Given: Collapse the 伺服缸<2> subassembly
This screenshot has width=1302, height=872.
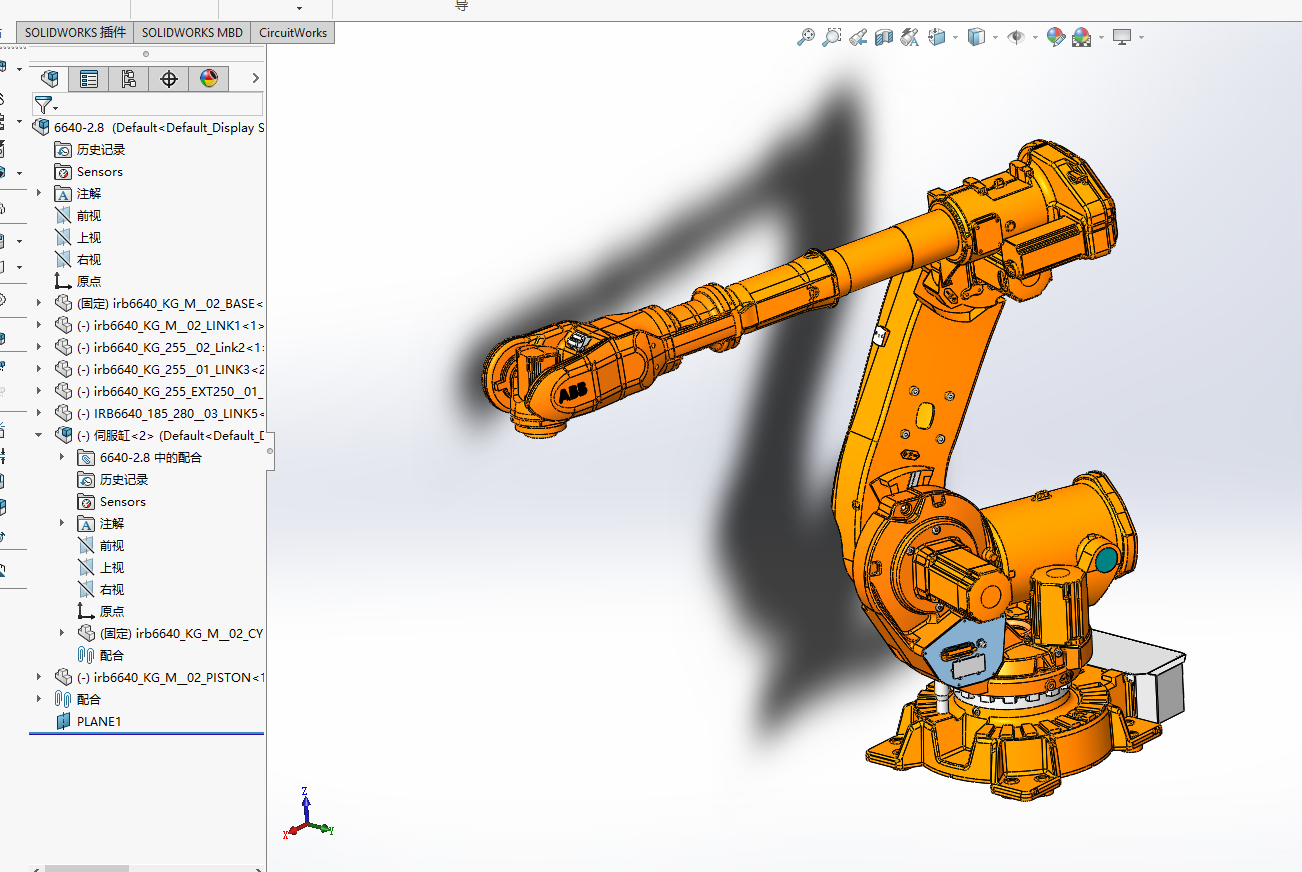Looking at the screenshot, I should [x=39, y=435].
